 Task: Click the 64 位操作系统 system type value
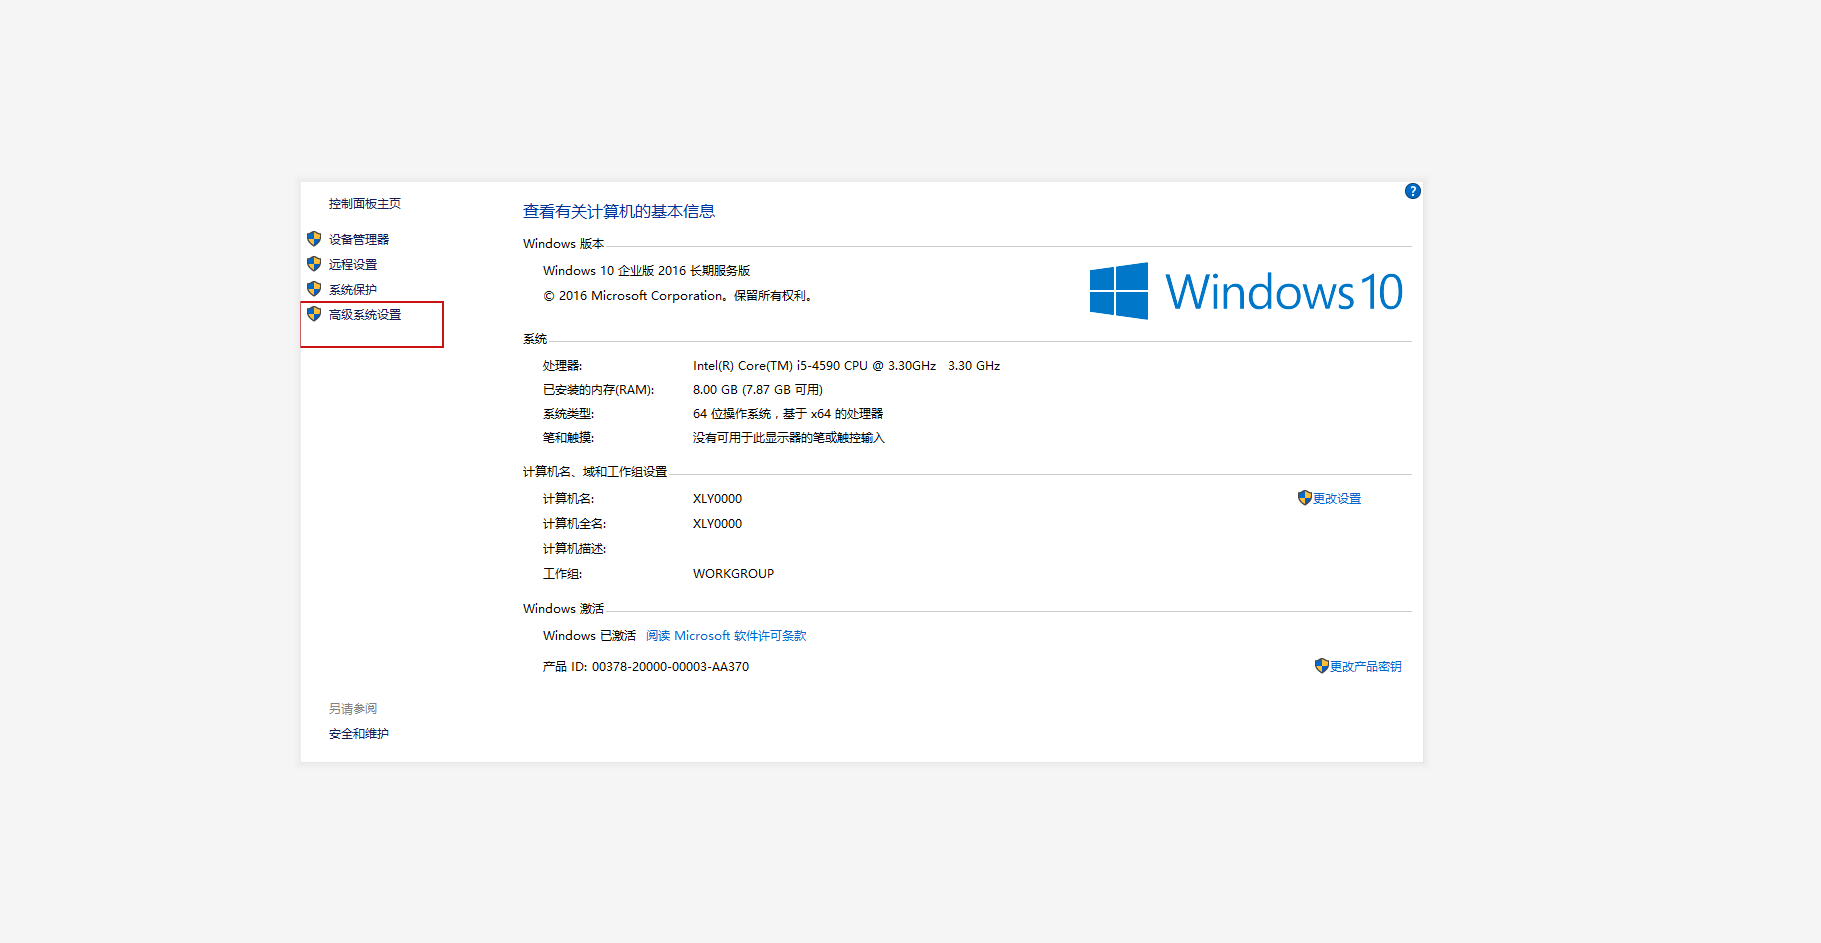point(788,414)
